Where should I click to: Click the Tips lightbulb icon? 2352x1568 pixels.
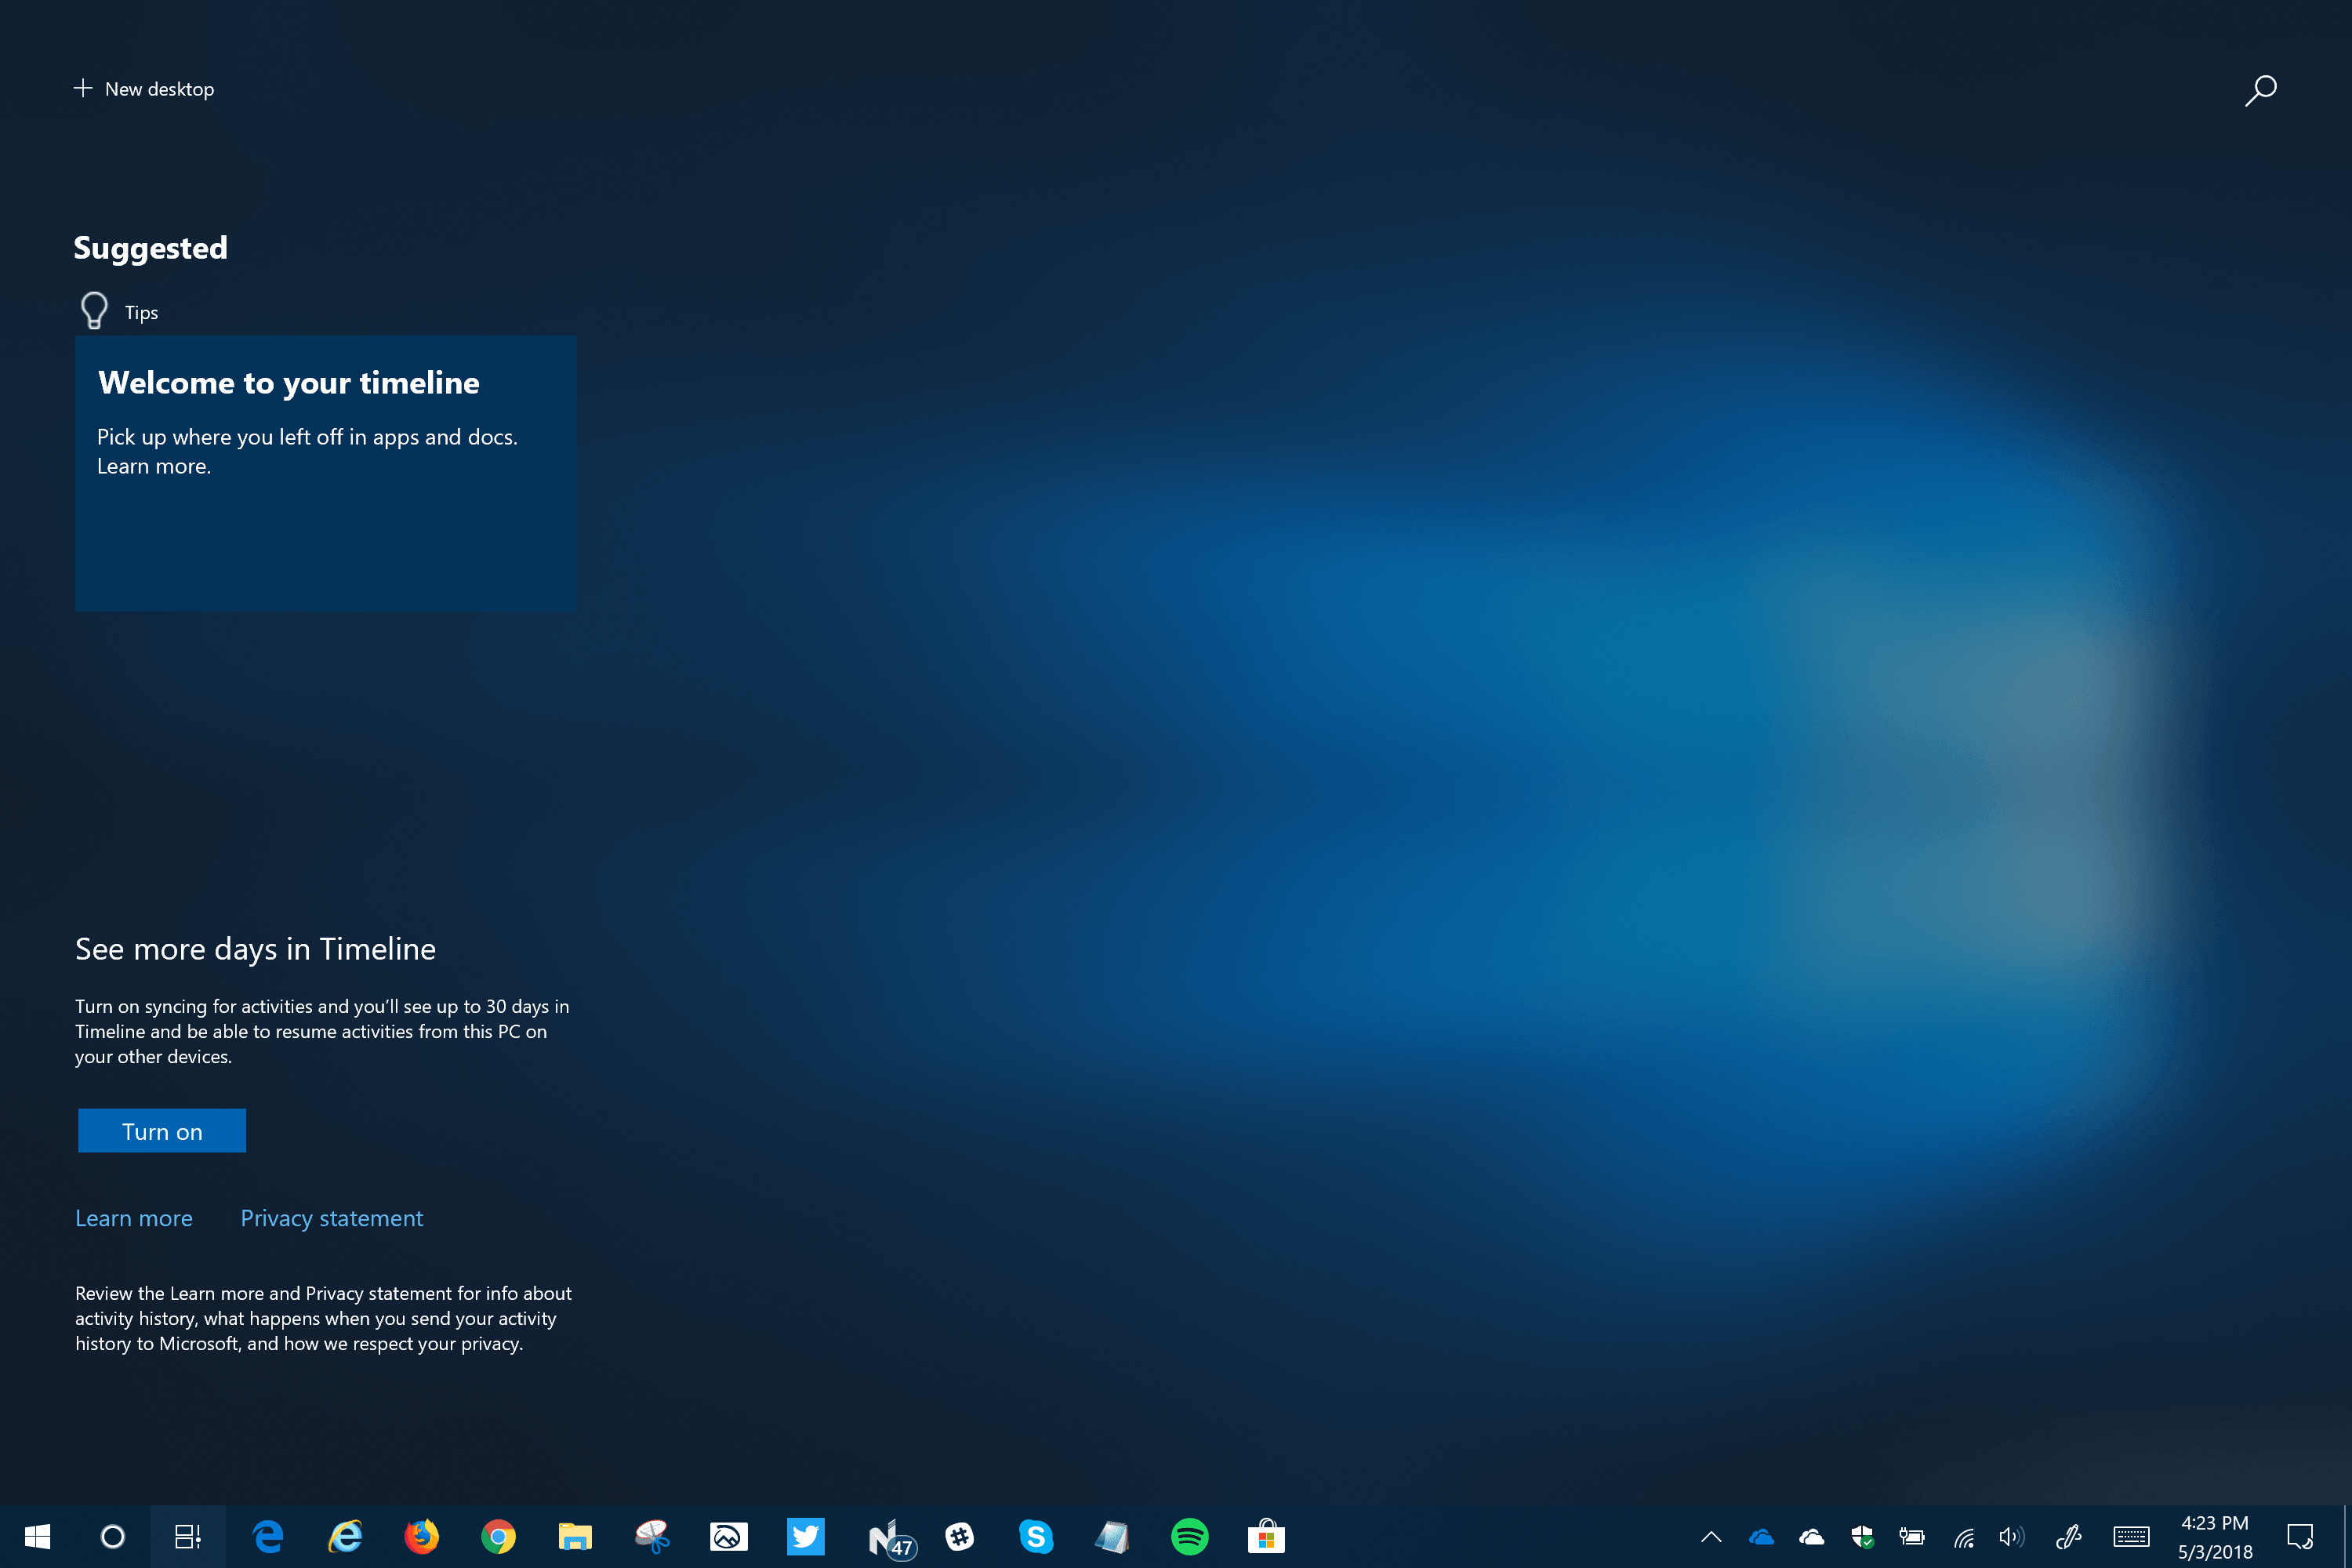(x=94, y=311)
